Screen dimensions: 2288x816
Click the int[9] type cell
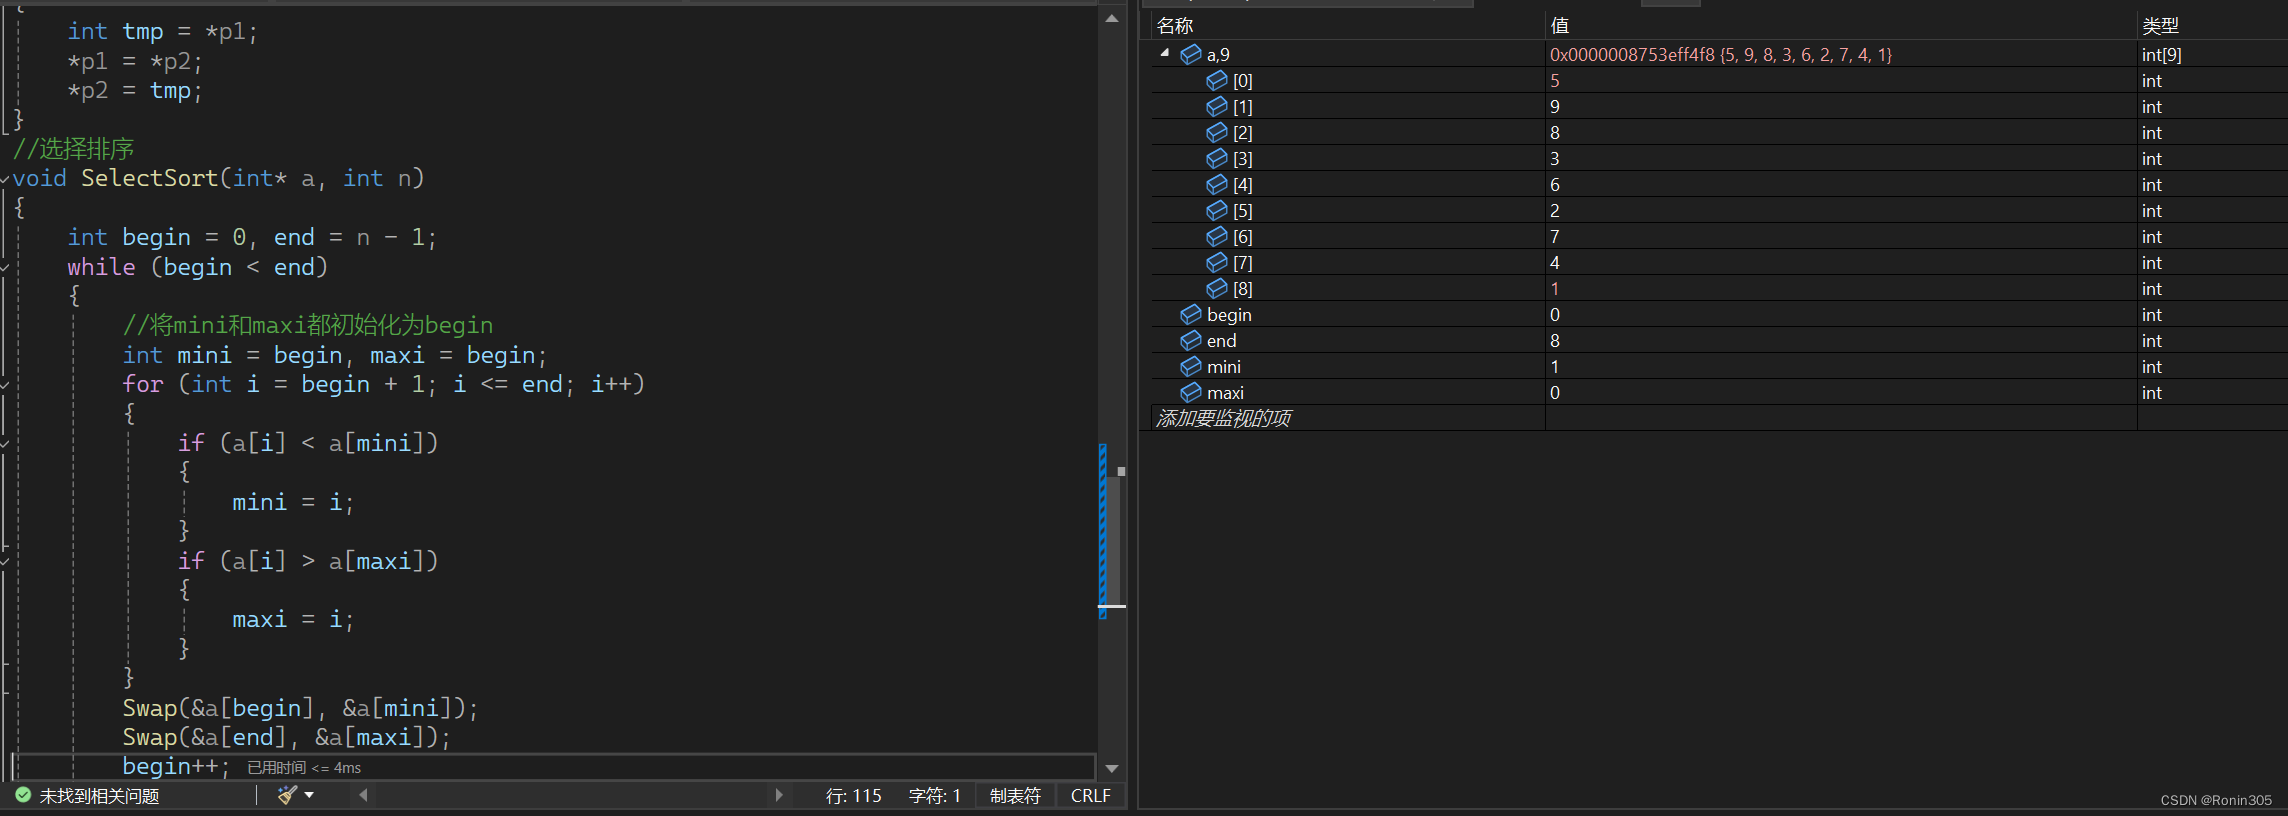2161,54
